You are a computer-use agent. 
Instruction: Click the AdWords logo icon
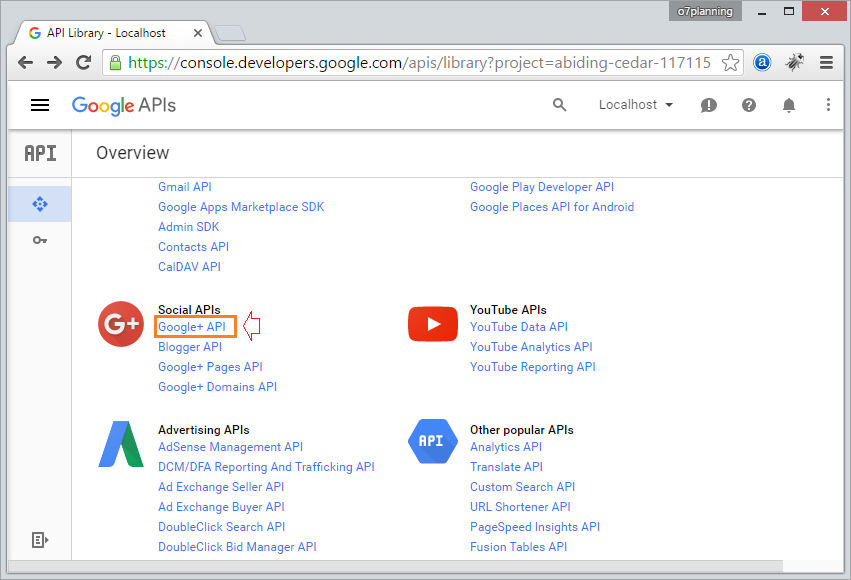(x=121, y=444)
